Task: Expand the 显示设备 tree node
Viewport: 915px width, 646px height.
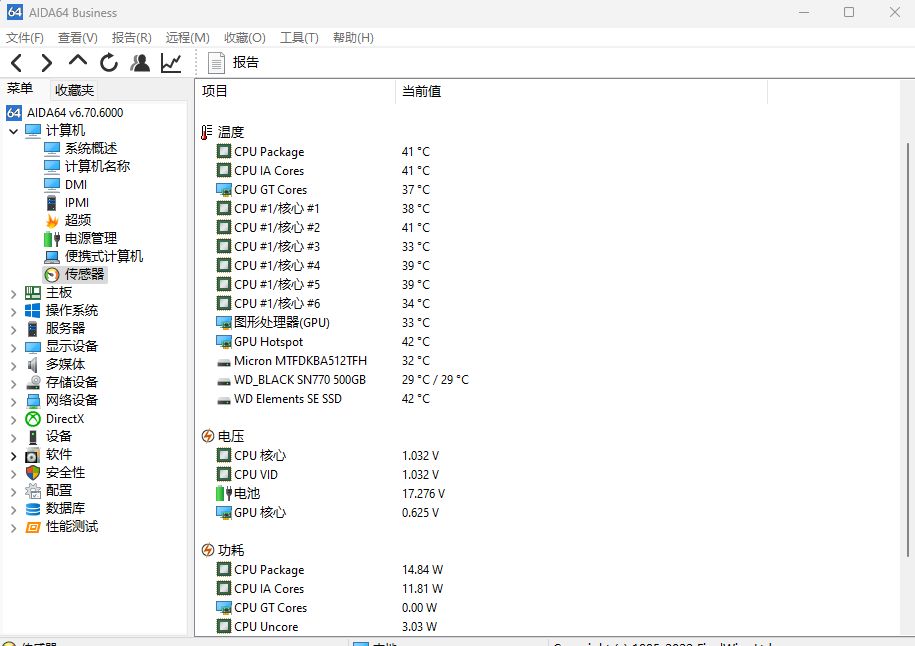Action: point(13,348)
